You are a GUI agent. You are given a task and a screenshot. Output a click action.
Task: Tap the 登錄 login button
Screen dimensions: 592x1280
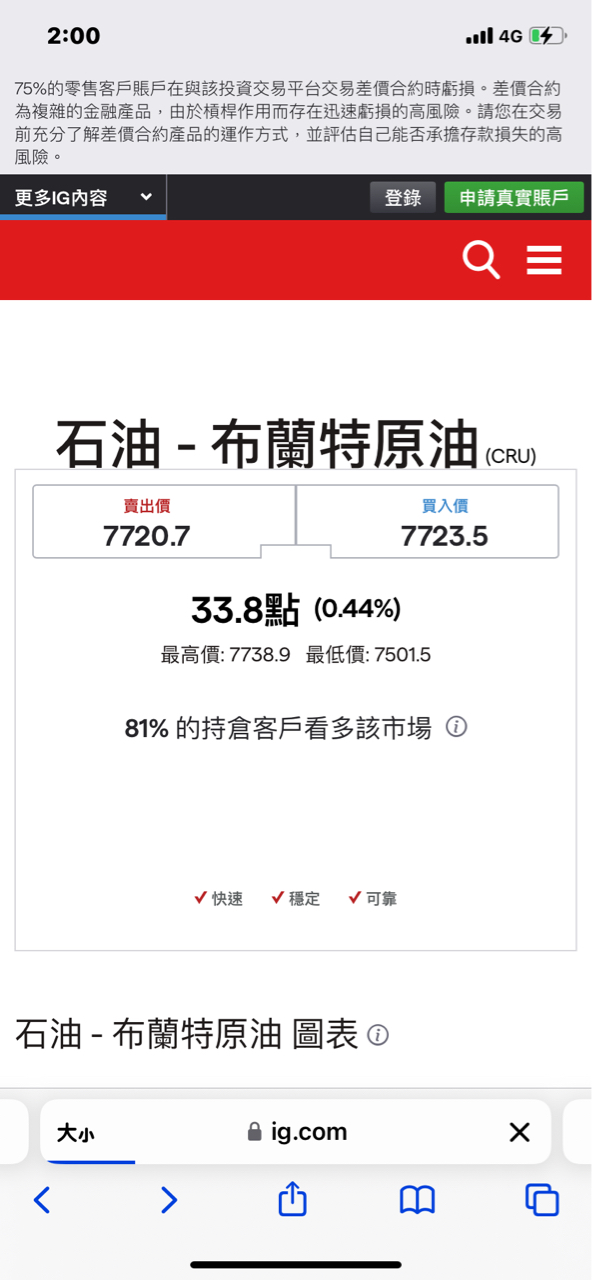402,197
